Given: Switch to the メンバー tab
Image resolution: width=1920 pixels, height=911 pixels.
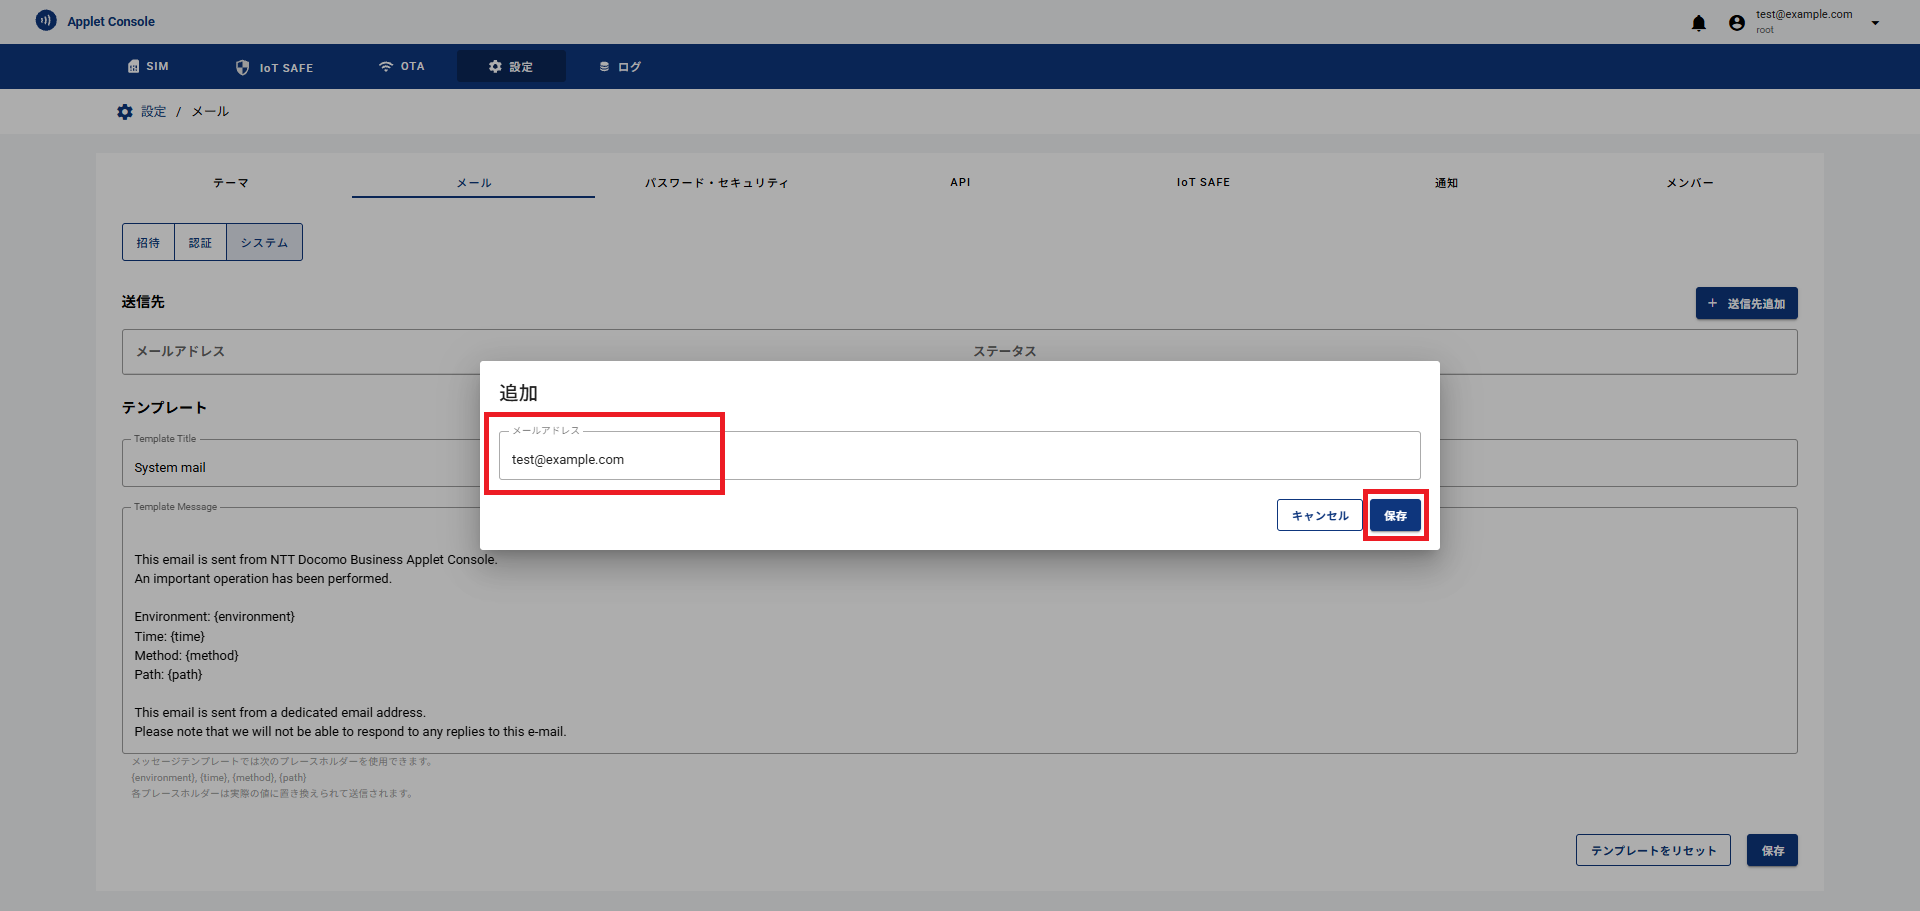Looking at the screenshot, I should pos(1689,182).
